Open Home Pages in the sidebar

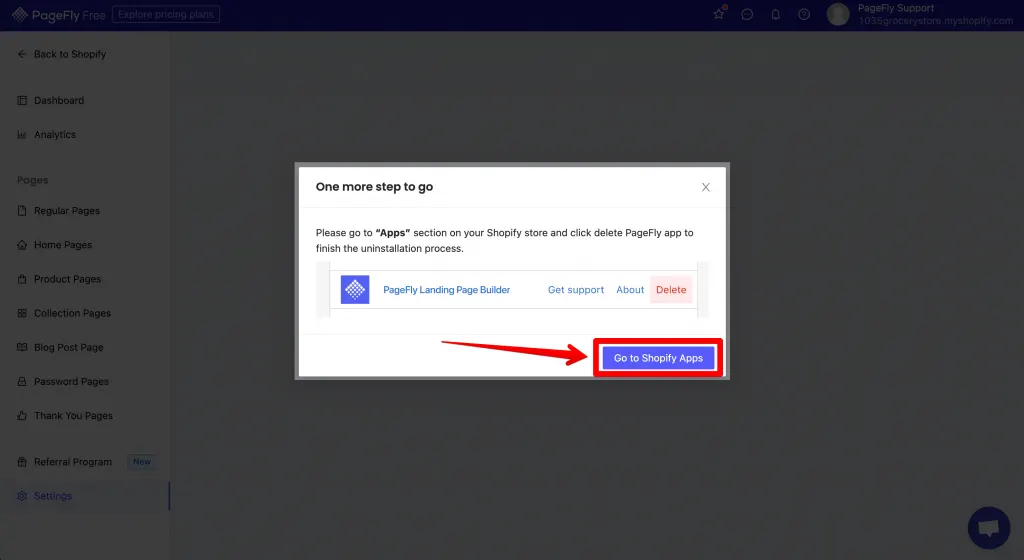63,245
